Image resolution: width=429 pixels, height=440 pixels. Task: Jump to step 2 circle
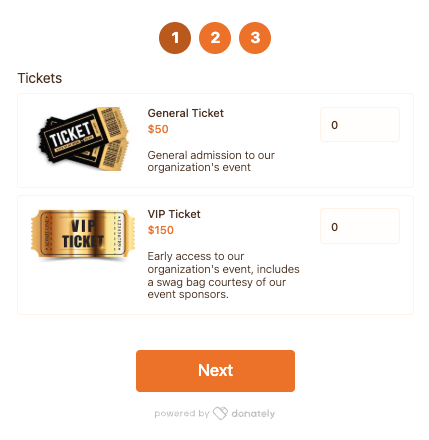tap(215, 38)
